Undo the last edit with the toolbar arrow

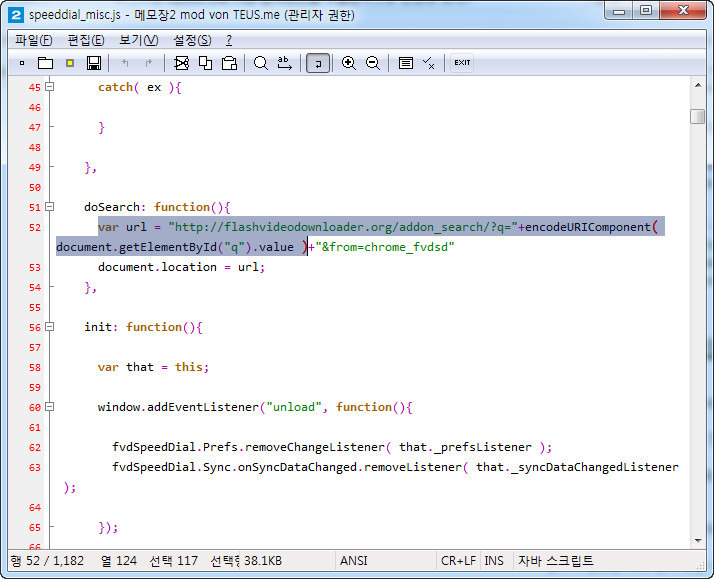125,63
